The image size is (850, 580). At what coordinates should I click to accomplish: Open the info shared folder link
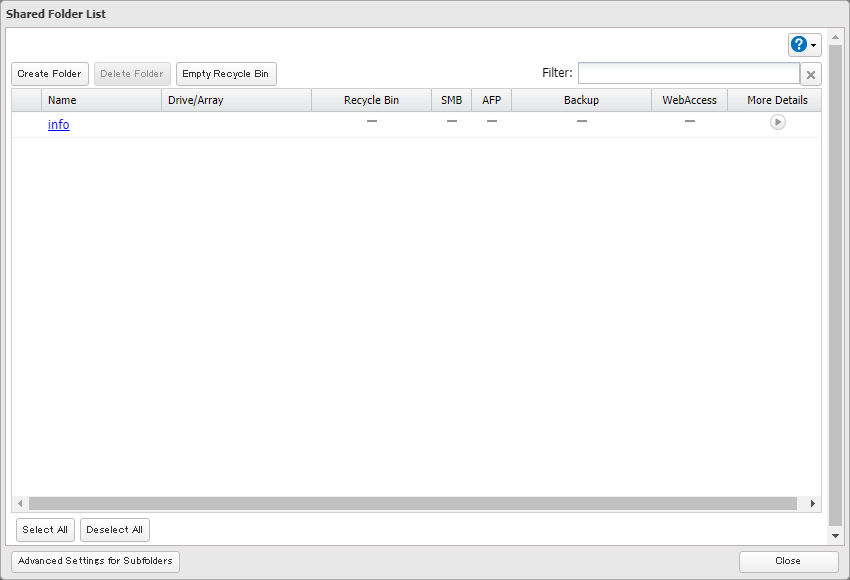[59, 125]
